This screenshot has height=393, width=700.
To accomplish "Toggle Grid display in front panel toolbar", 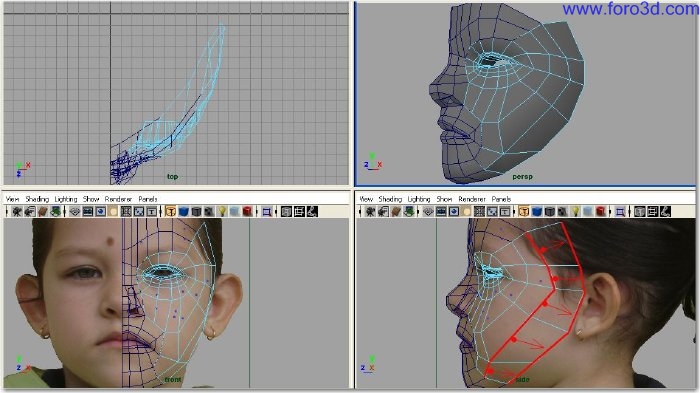I will [75, 212].
